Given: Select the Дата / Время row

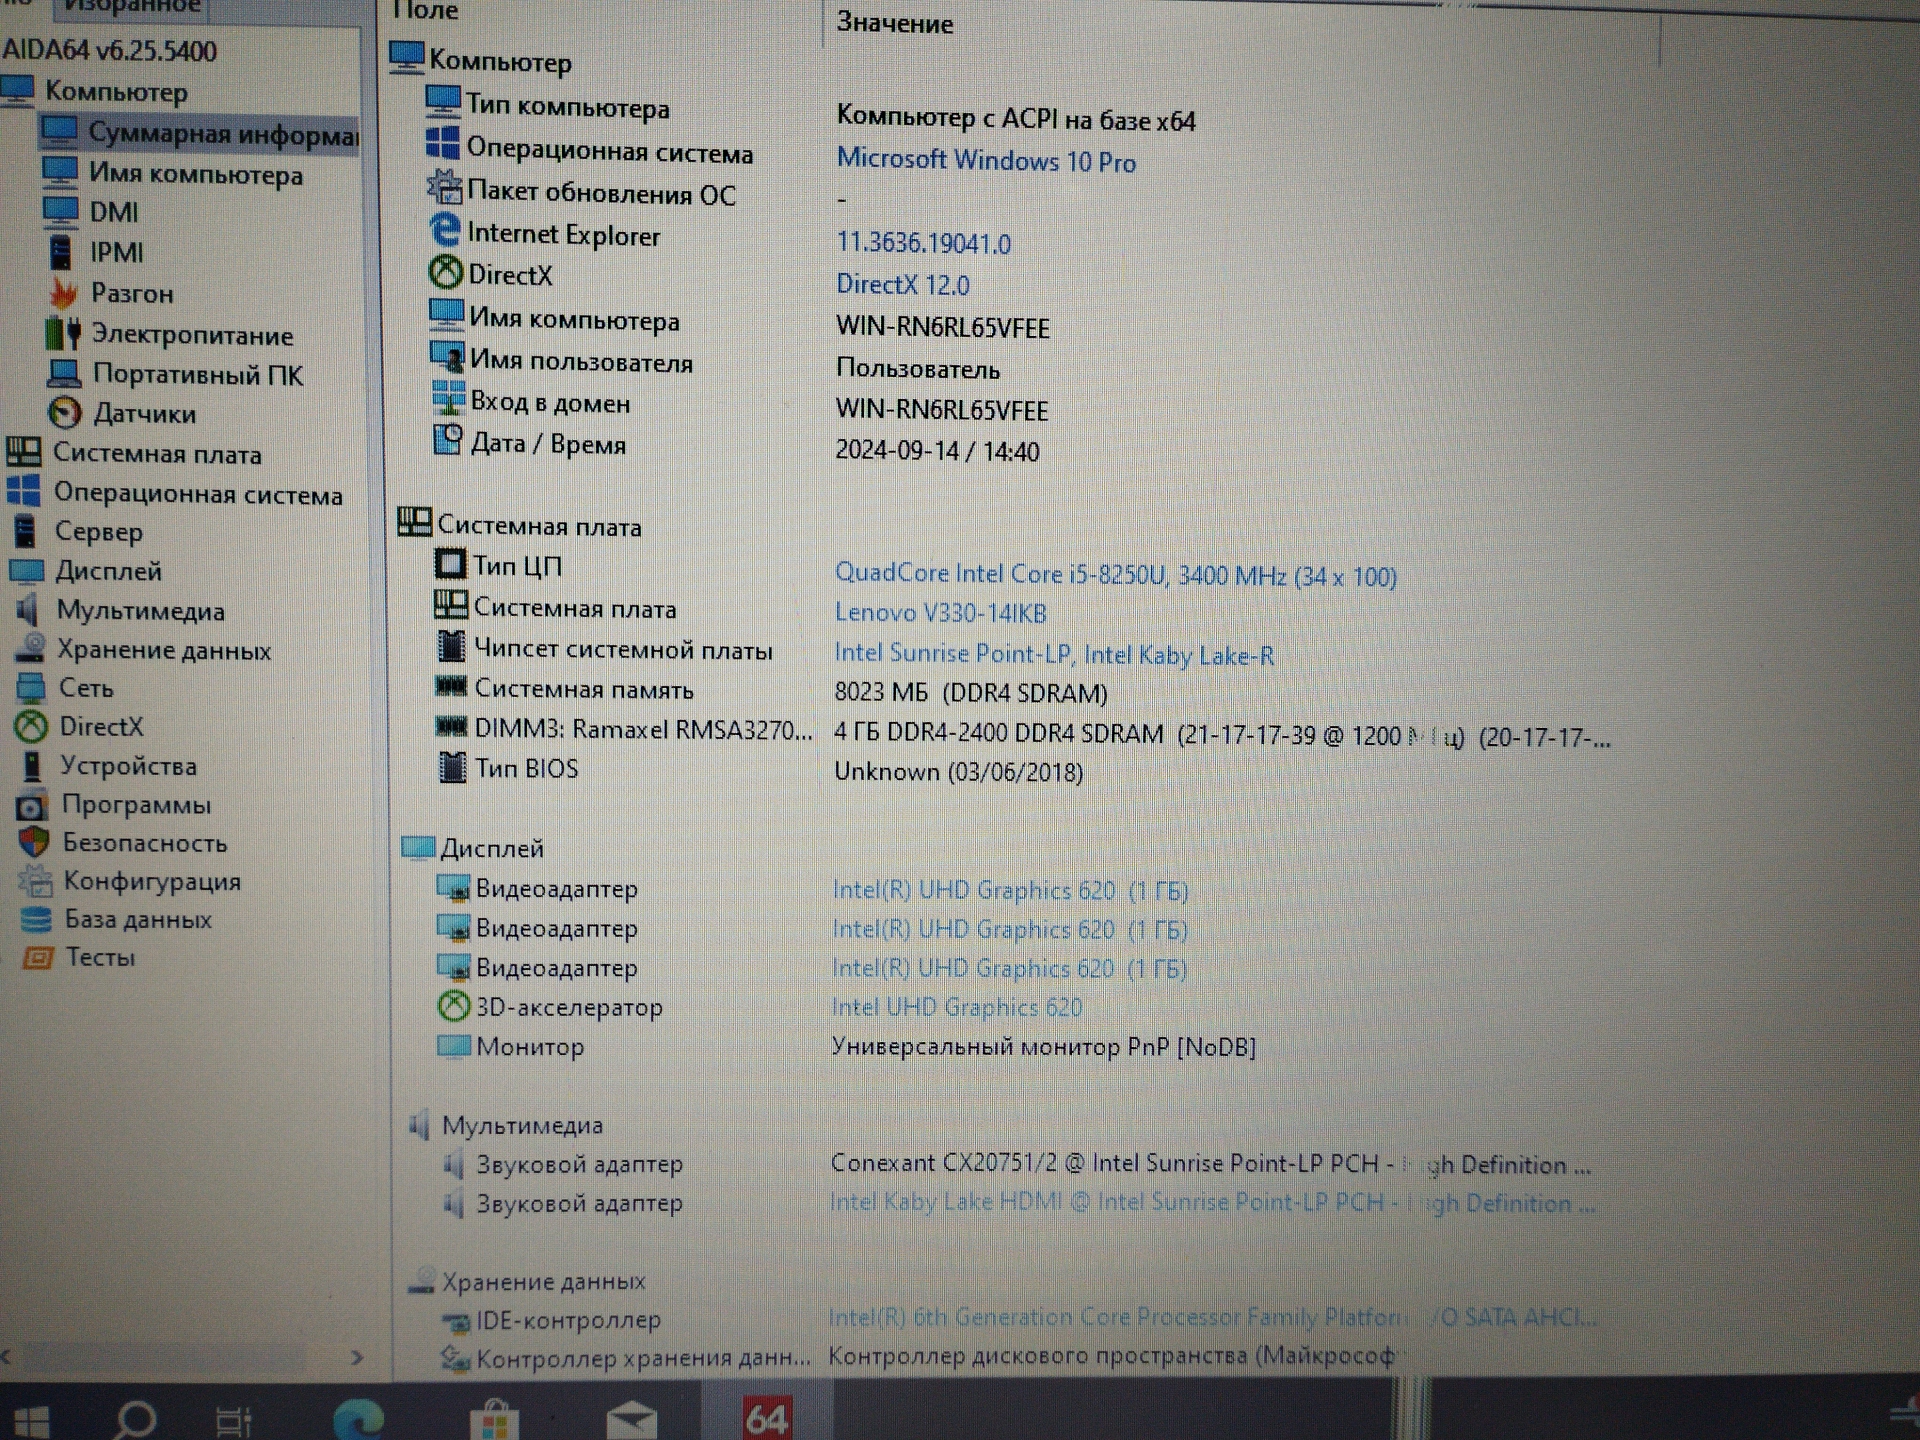Looking at the screenshot, I should (735, 446).
